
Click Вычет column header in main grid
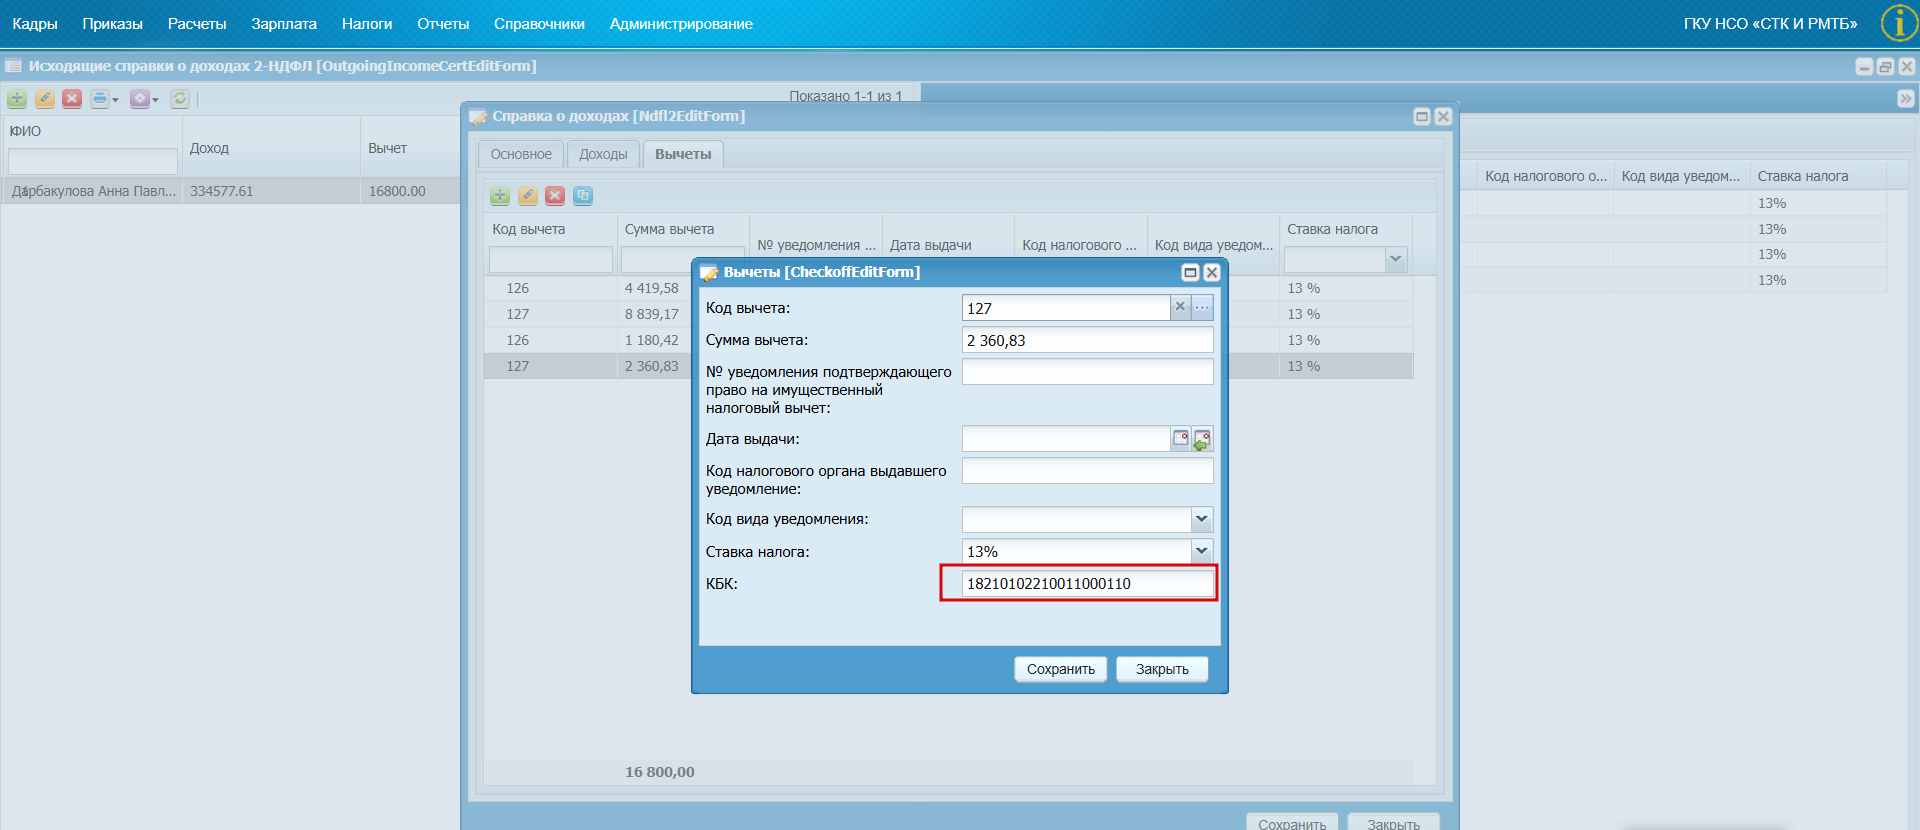tap(410, 147)
